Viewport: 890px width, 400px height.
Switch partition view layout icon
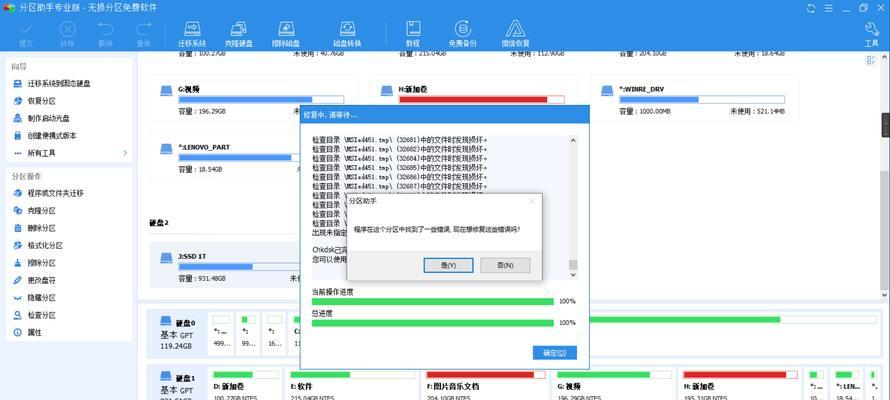tap(871, 60)
